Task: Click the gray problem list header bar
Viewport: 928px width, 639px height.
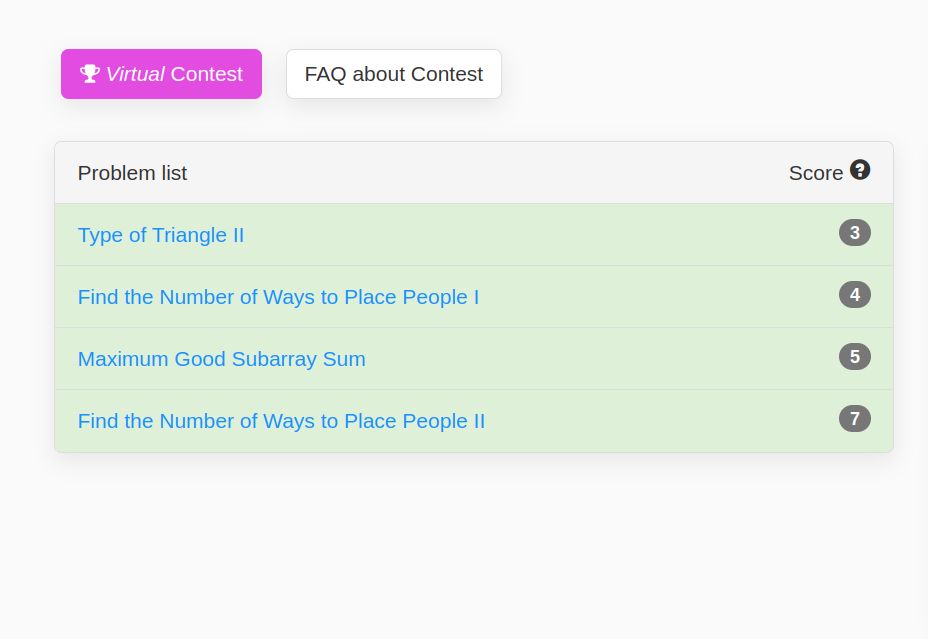Action: coord(480,173)
